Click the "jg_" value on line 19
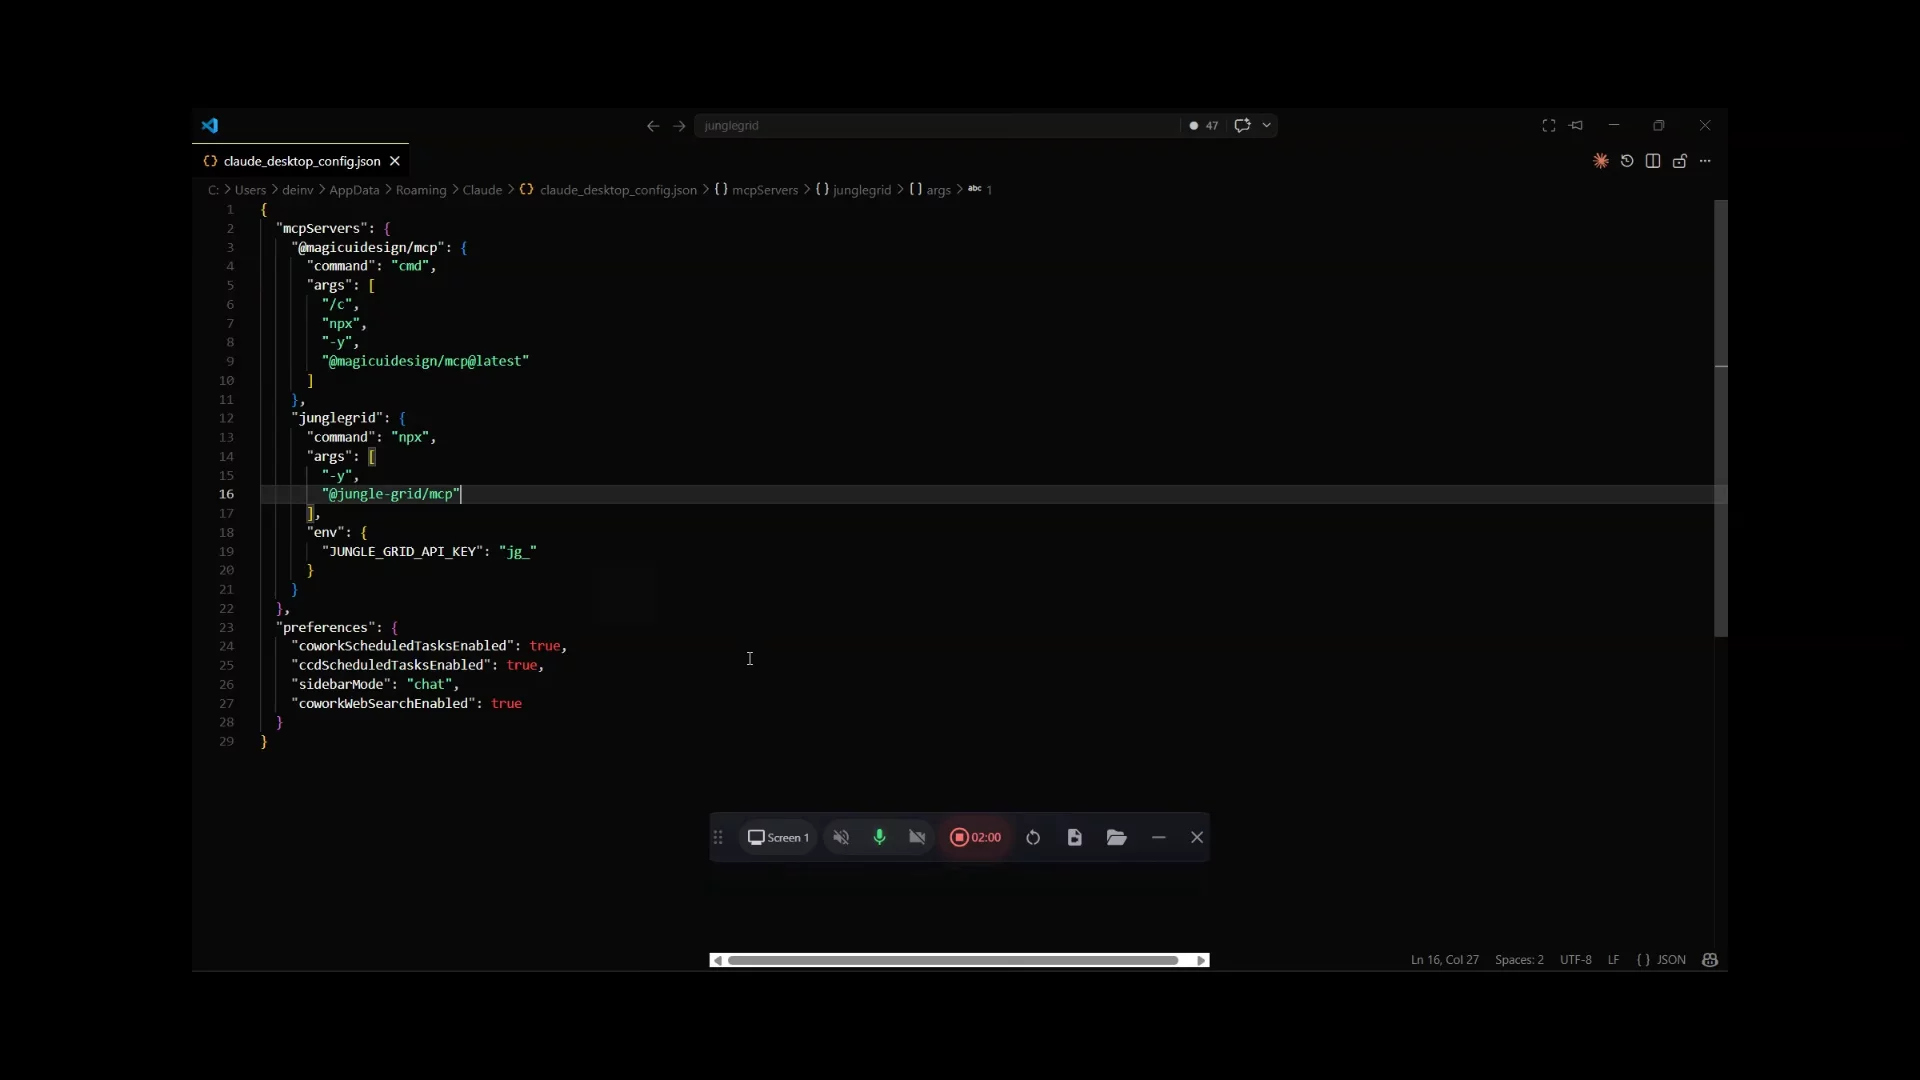Image resolution: width=1920 pixels, height=1080 pixels. [x=518, y=551]
